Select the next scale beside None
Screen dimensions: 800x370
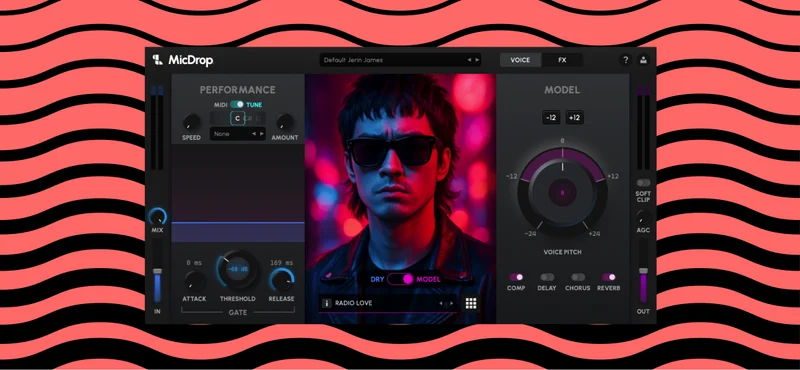point(261,134)
